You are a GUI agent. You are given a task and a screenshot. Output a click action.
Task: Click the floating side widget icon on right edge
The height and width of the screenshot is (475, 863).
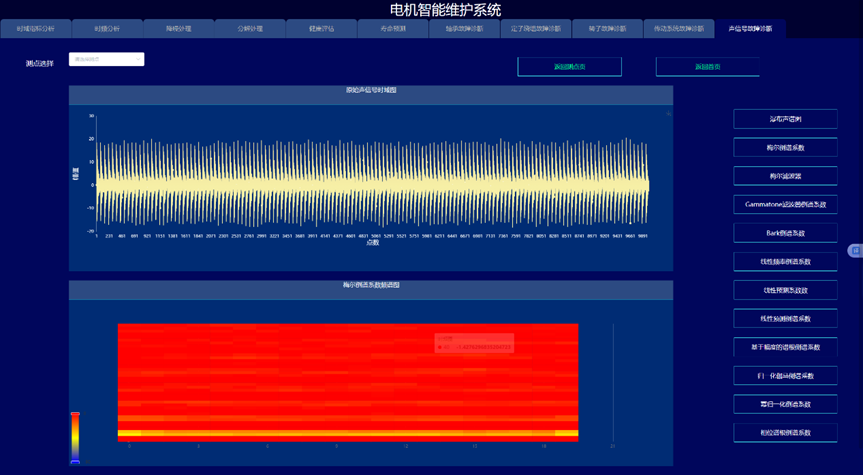click(855, 250)
